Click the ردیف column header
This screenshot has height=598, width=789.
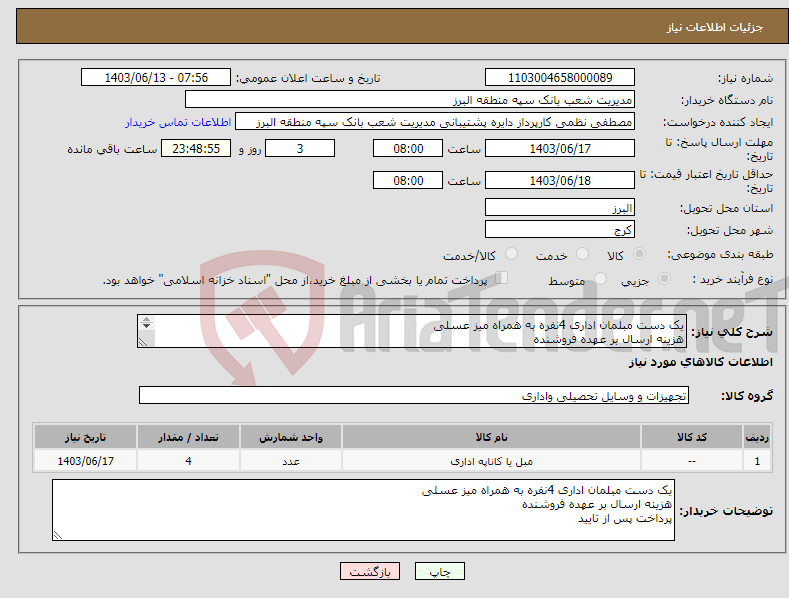[x=757, y=437]
